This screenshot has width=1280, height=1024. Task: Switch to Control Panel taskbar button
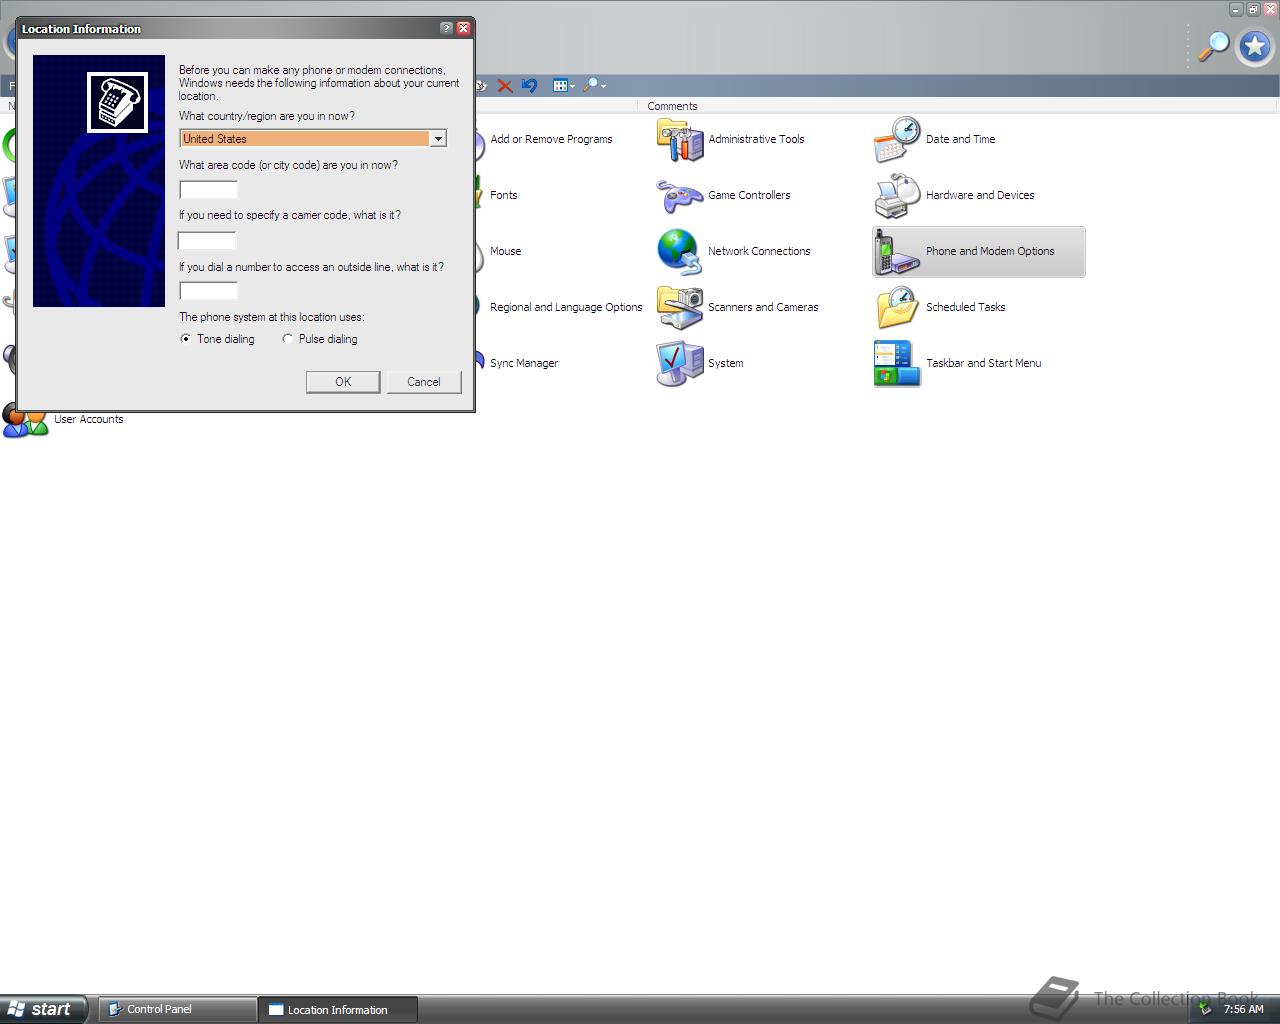pos(178,1009)
